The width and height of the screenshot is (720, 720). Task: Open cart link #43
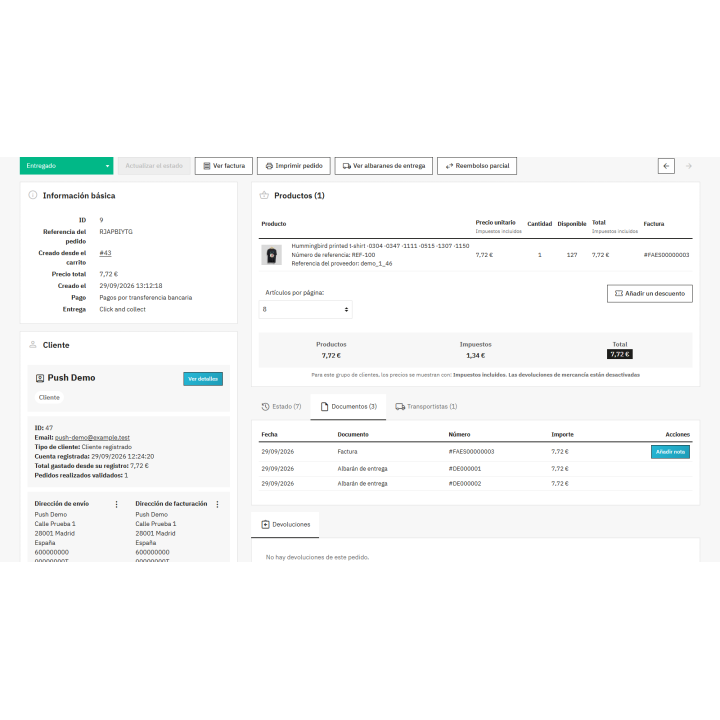click(105, 253)
